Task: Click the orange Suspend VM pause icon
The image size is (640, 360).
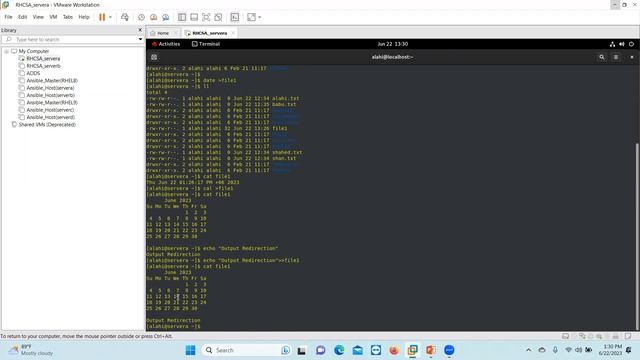Action: pos(102,17)
